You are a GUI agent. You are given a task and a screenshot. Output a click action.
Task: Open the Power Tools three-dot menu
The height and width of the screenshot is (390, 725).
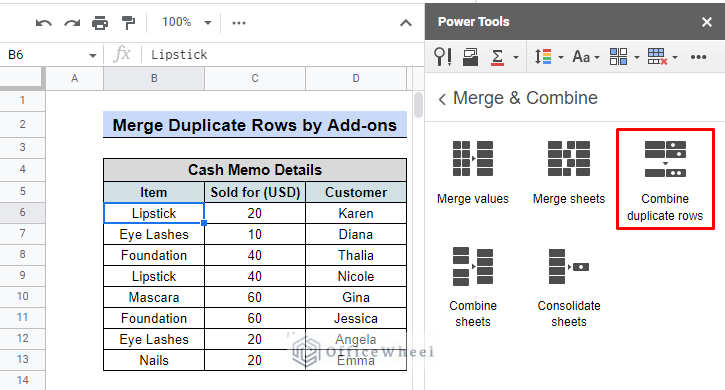pos(698,57)
